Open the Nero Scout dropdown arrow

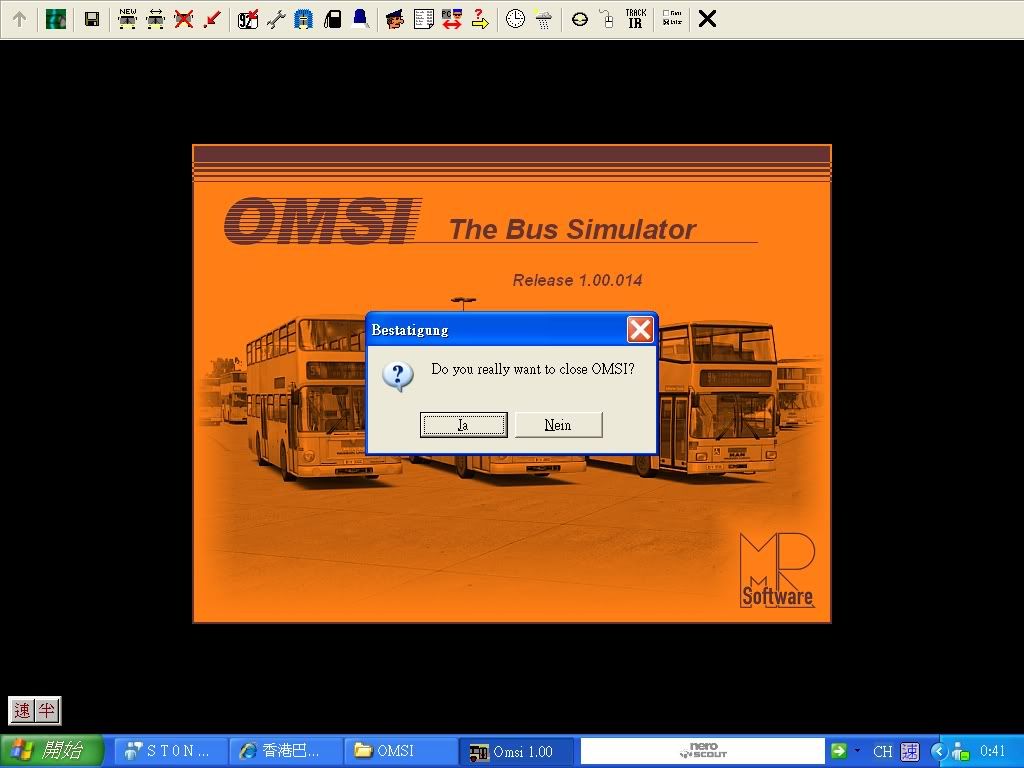point(857,751)
